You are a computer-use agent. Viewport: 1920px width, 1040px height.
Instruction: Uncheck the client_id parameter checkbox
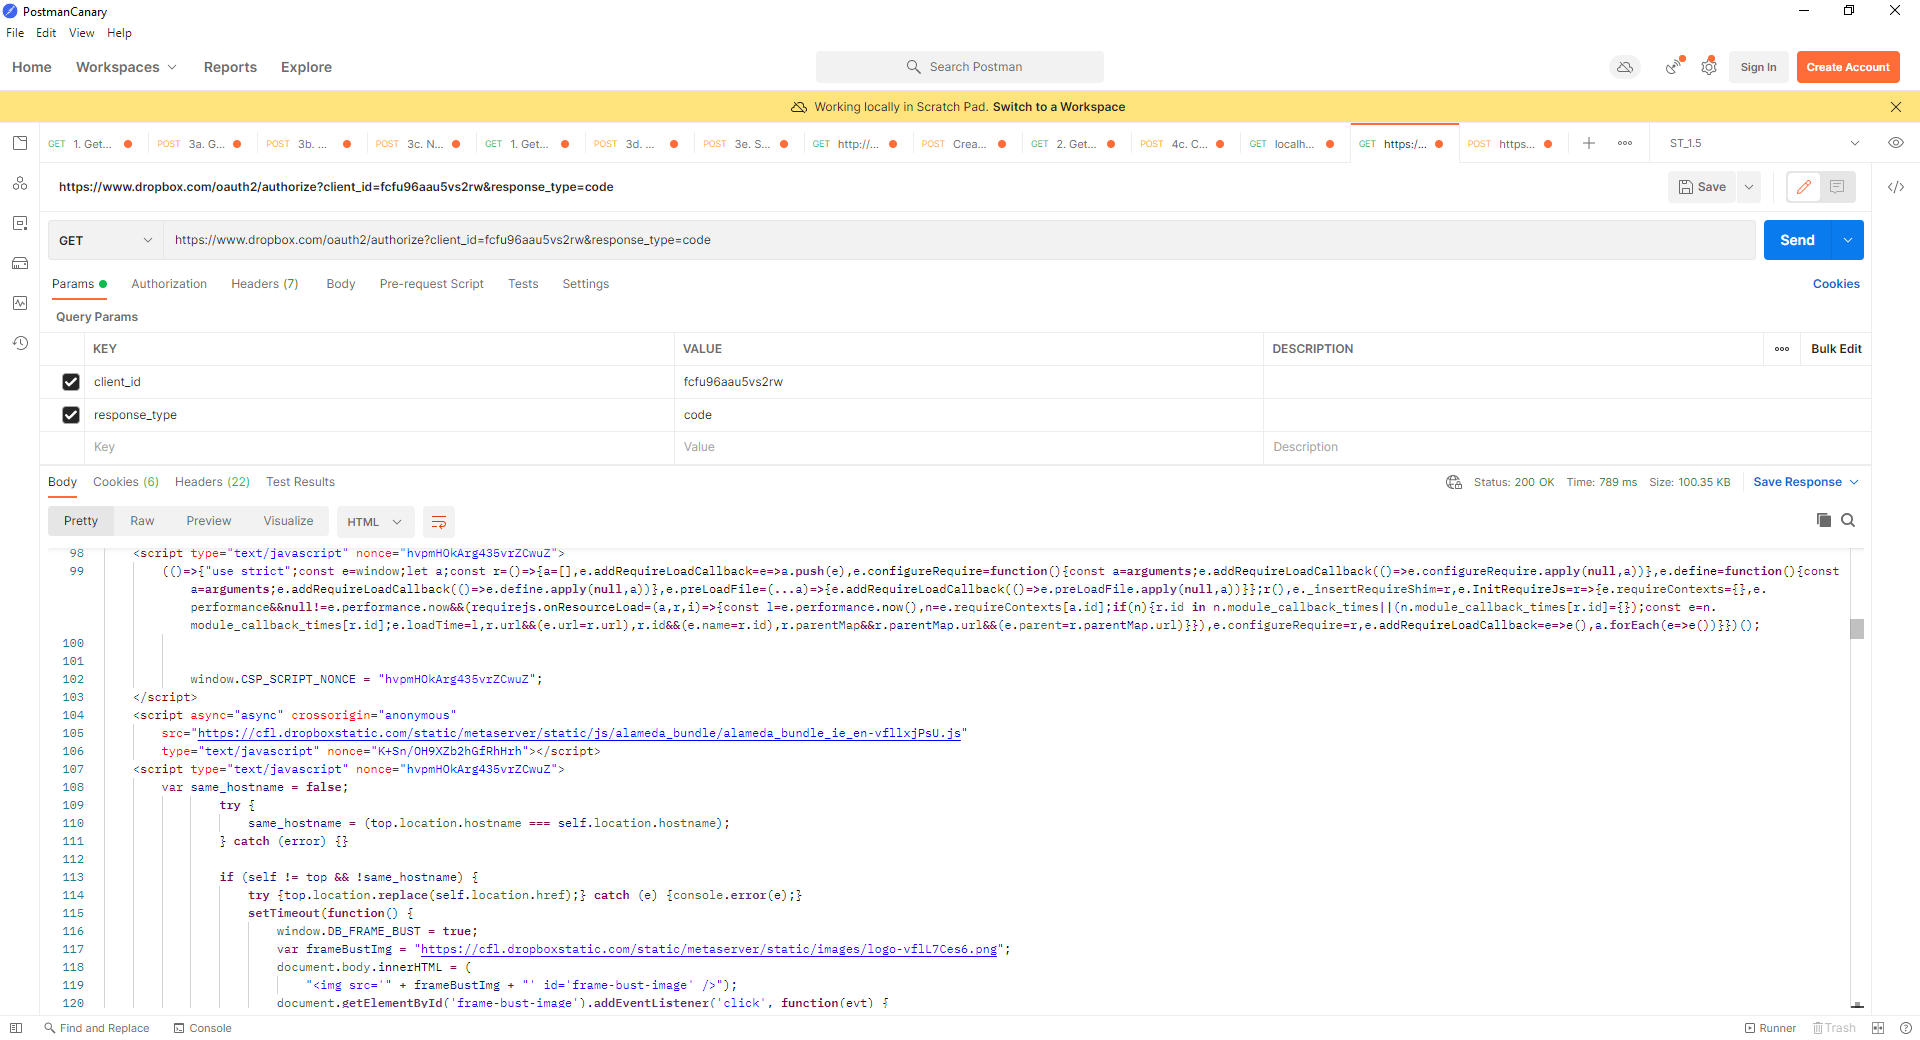click(x=71, y=382)
